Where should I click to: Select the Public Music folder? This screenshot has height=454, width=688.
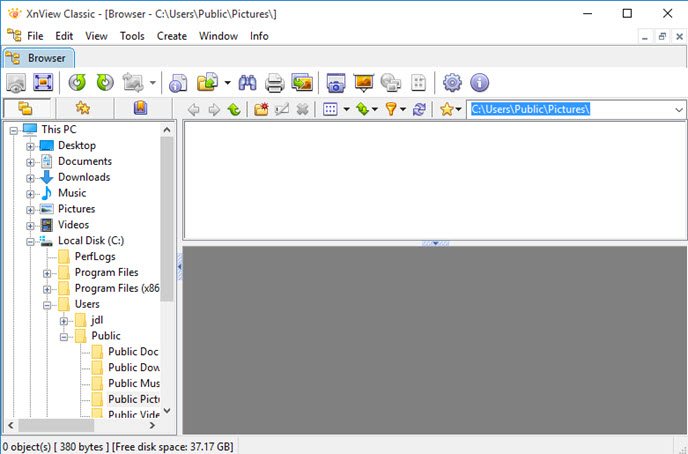tap(134, 383)
